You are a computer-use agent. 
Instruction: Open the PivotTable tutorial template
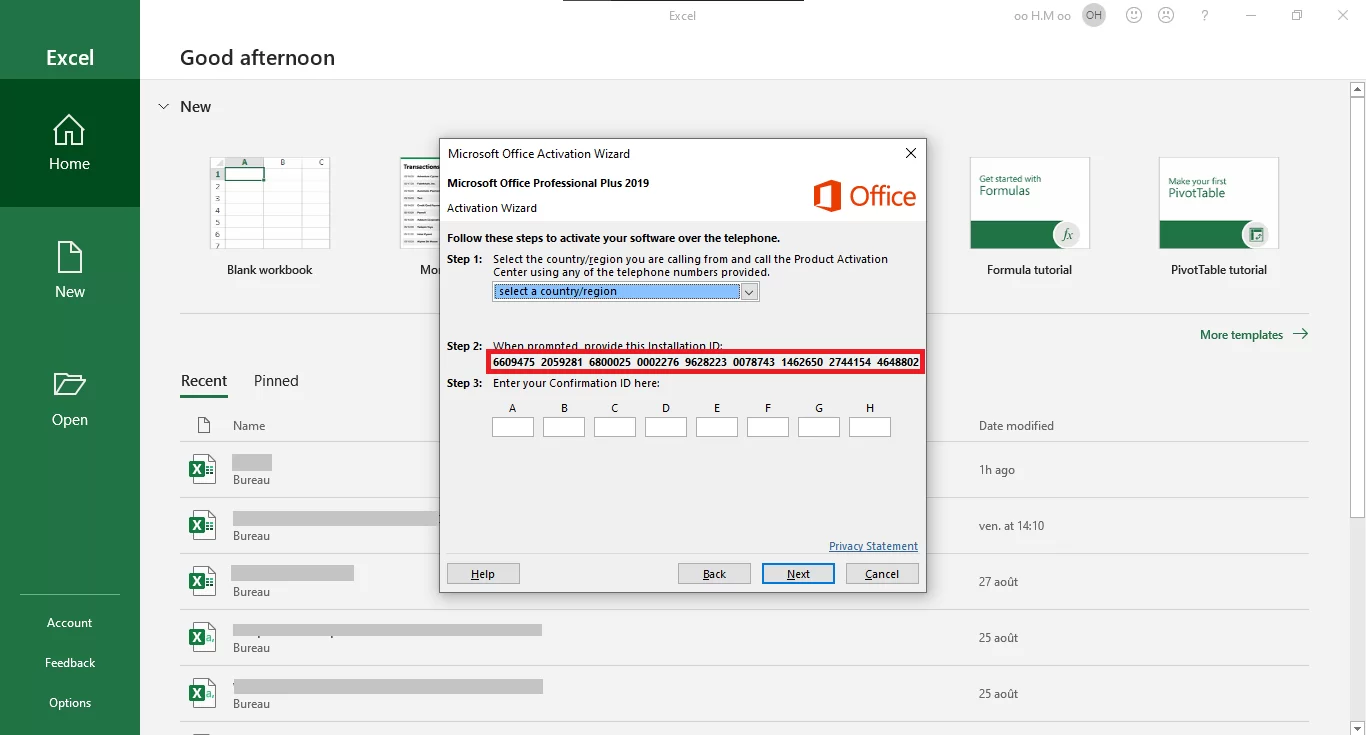1219,217
